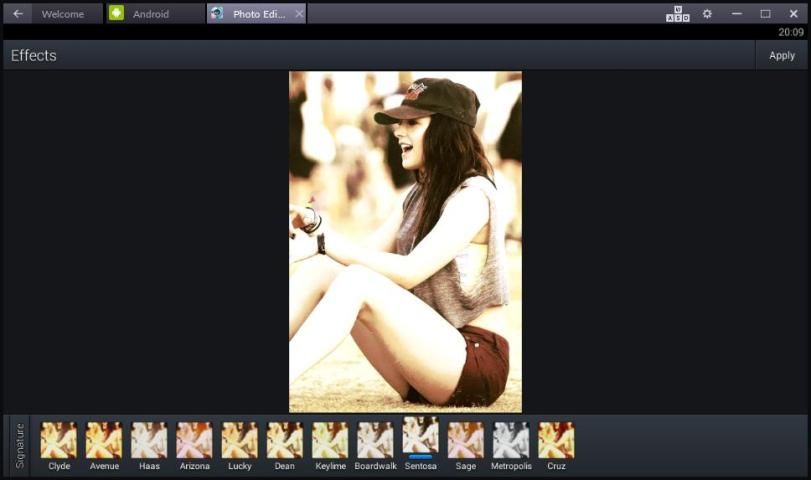Select the Arizona filter thumbnail

pyautogui.click(x=195, y=440)
